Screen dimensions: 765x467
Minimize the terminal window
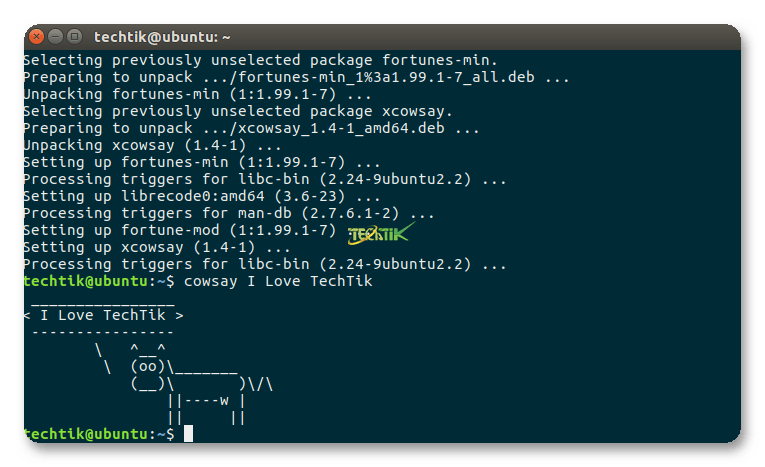click(56, 37)
